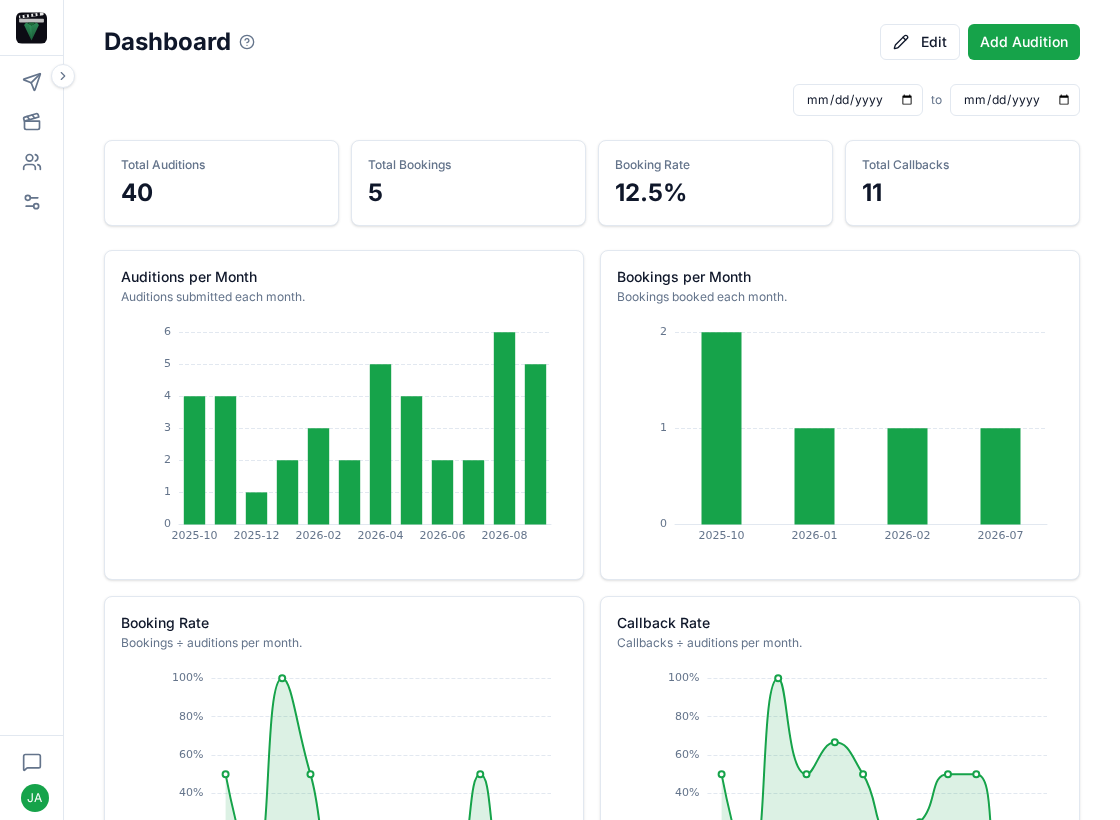The image size is (1120, 820).
Task: Click the Bookings per Month heading
Action: [684, 277]
